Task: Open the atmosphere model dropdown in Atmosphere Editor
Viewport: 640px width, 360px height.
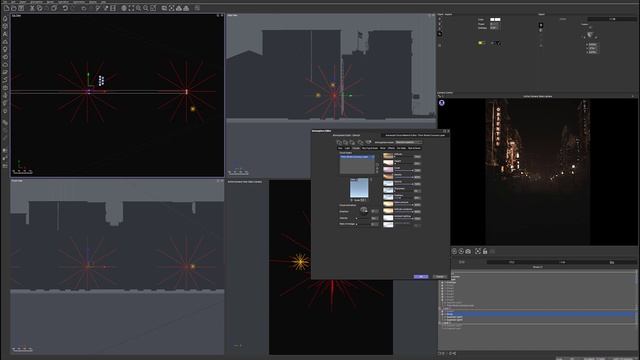Action: (x=408, y=142)
